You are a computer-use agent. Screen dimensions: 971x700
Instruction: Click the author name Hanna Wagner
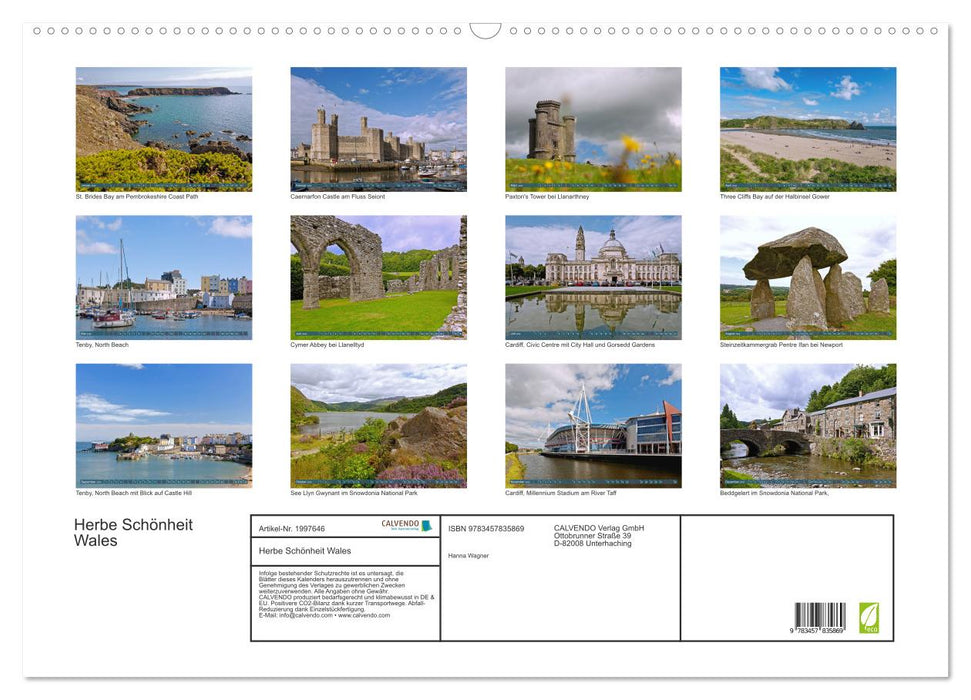click(468, 556)
